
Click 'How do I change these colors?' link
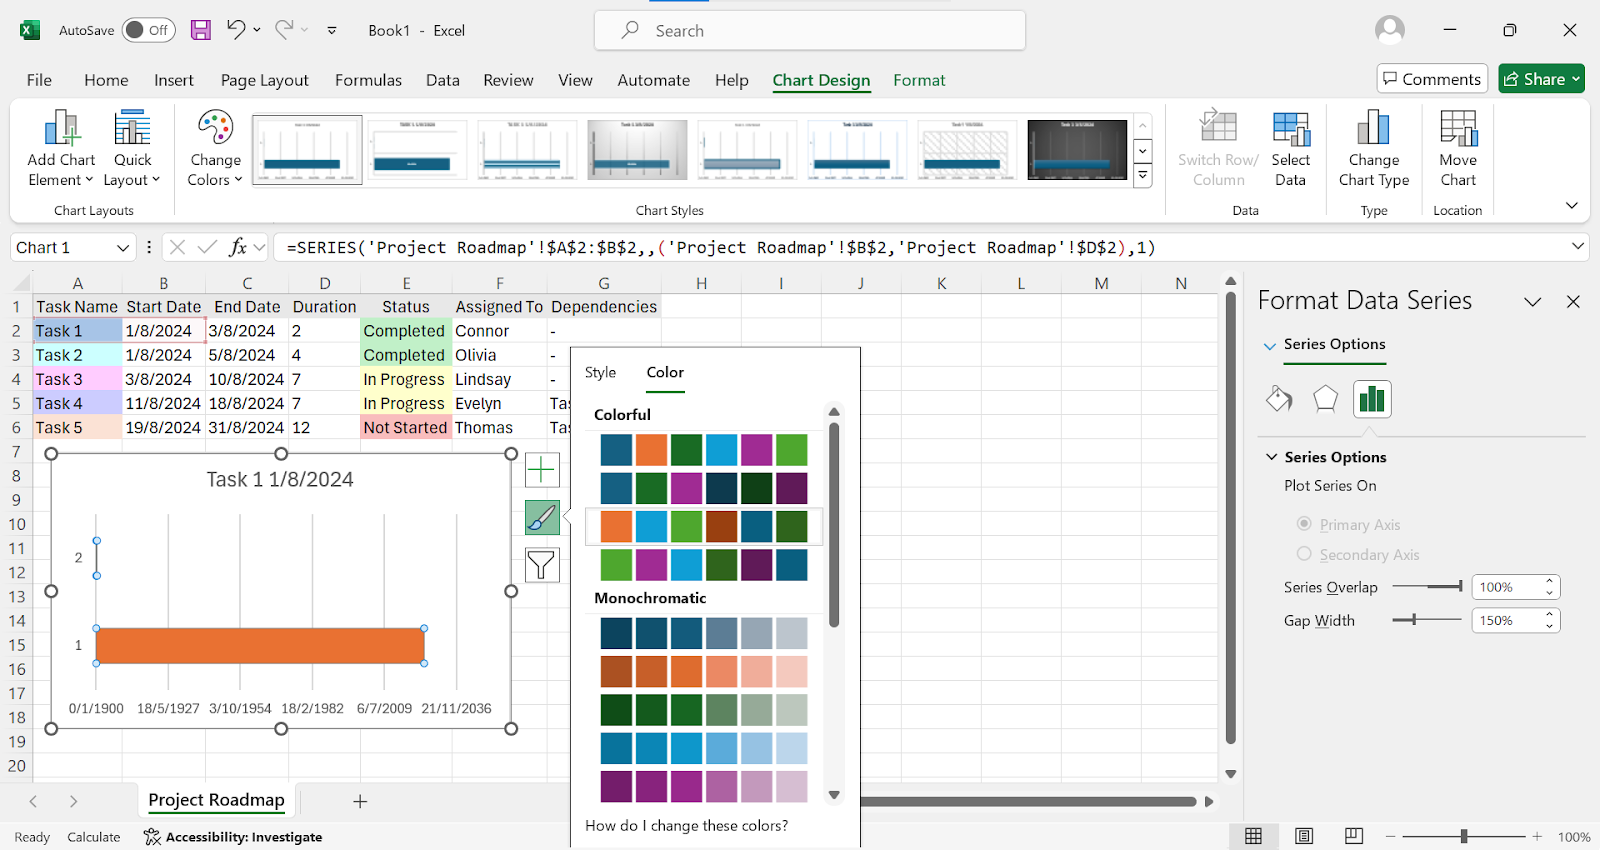[686, 826]
